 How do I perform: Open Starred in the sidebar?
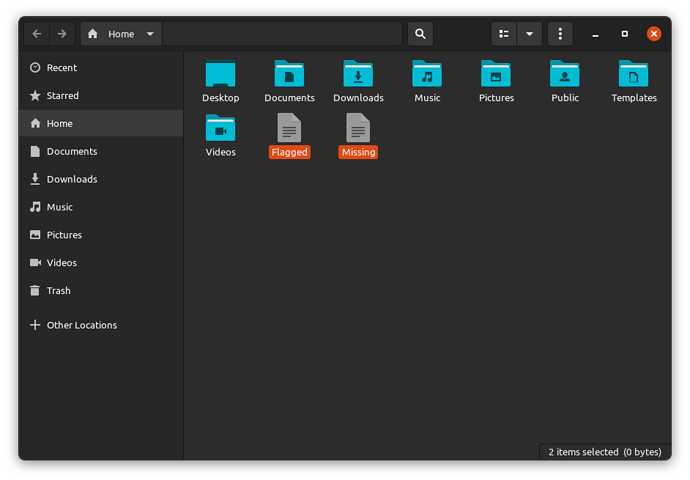[101, 95]
